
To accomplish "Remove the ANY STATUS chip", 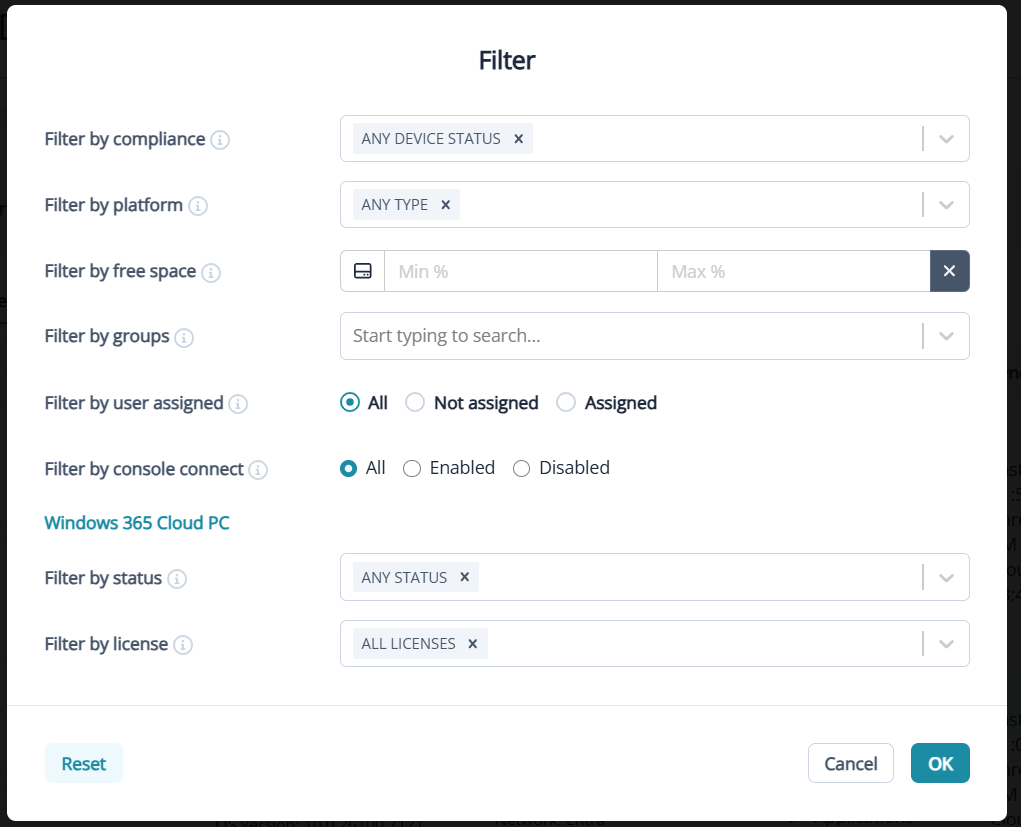I will point(464,577).
